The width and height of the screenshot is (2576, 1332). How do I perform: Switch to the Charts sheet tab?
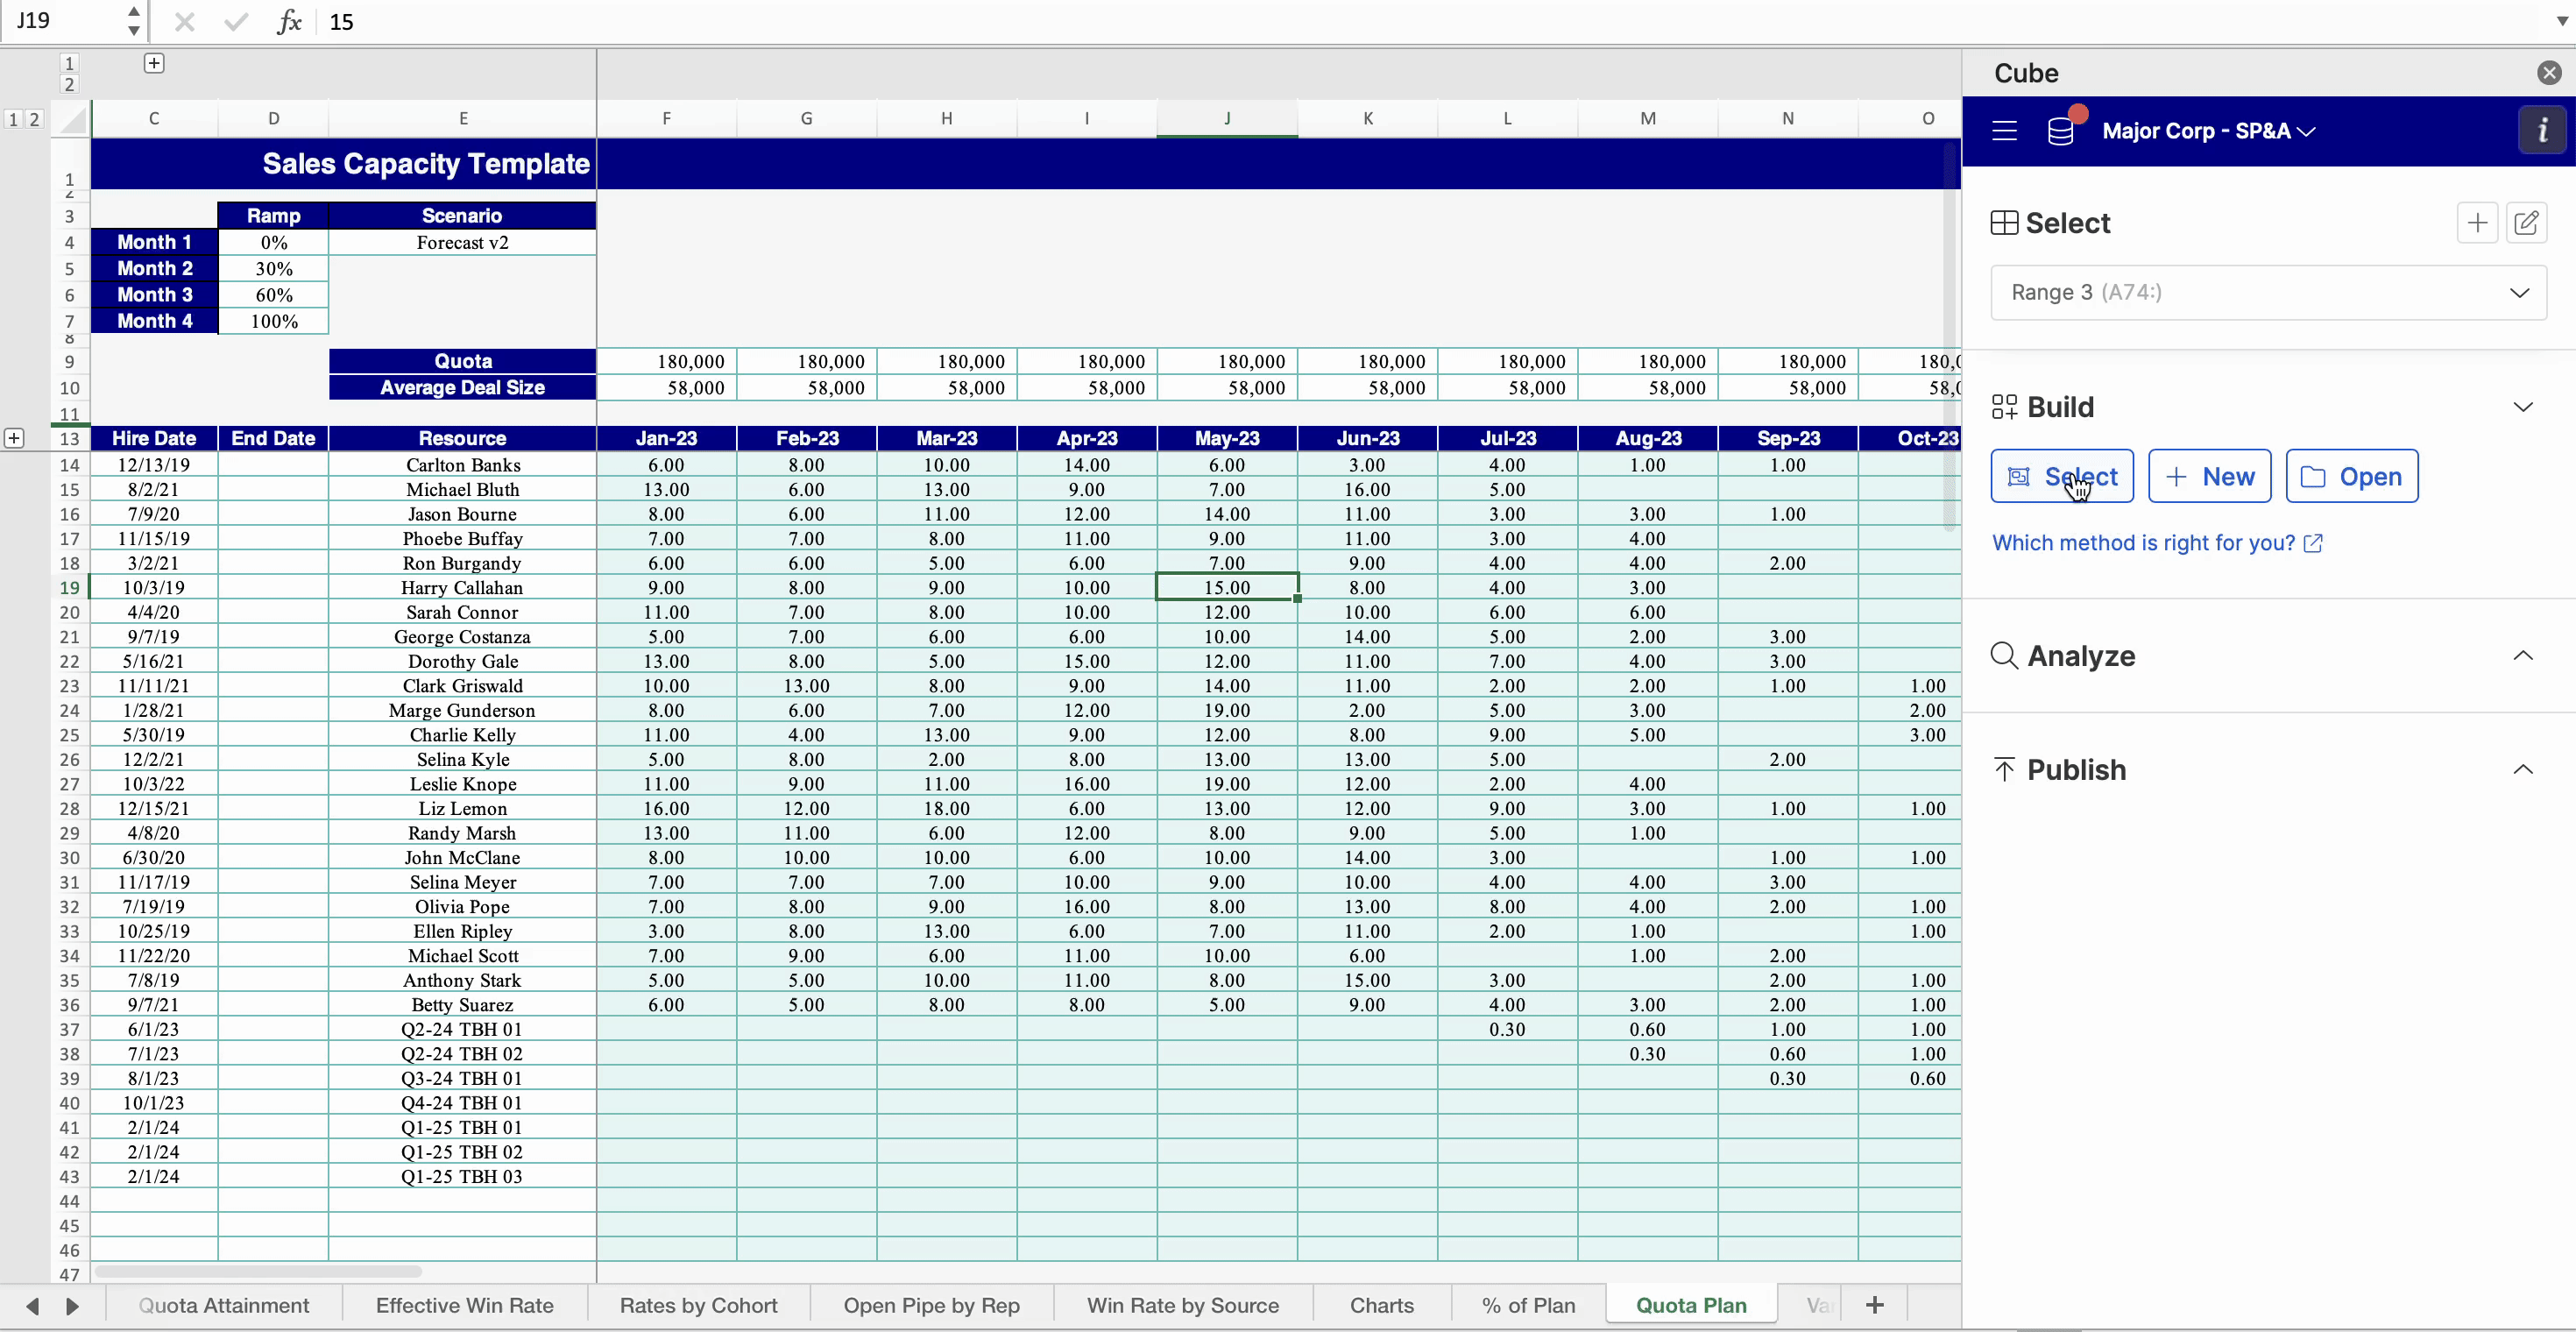(x=1382, y=1305)
